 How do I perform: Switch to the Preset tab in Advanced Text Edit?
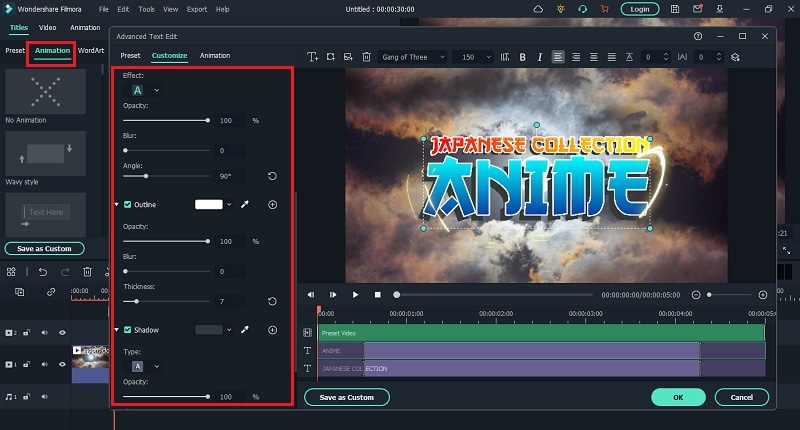pos(130,56)
